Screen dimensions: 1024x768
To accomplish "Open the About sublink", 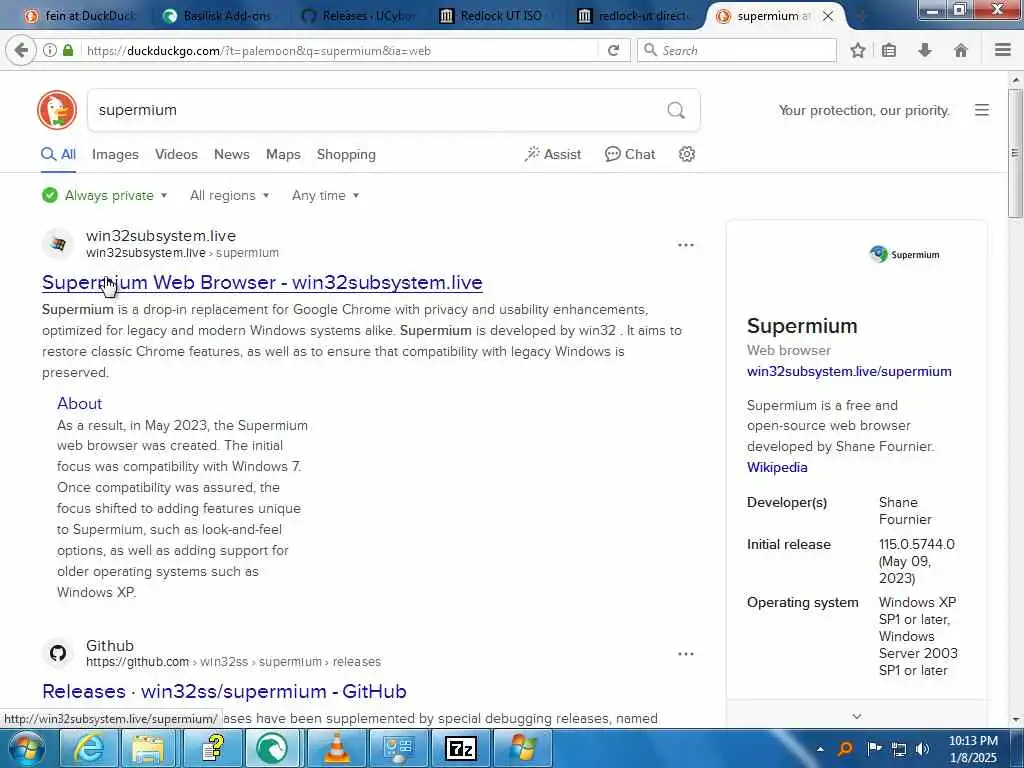I will click(80, 403).
